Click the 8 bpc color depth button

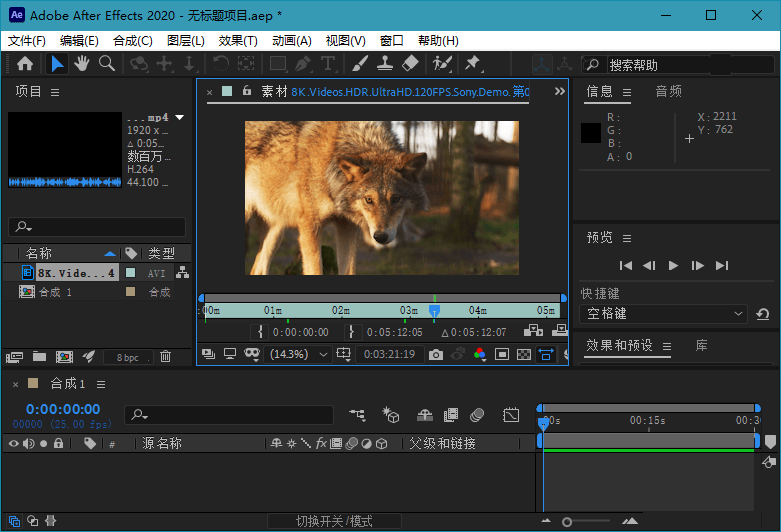click(x=127, y=357)
